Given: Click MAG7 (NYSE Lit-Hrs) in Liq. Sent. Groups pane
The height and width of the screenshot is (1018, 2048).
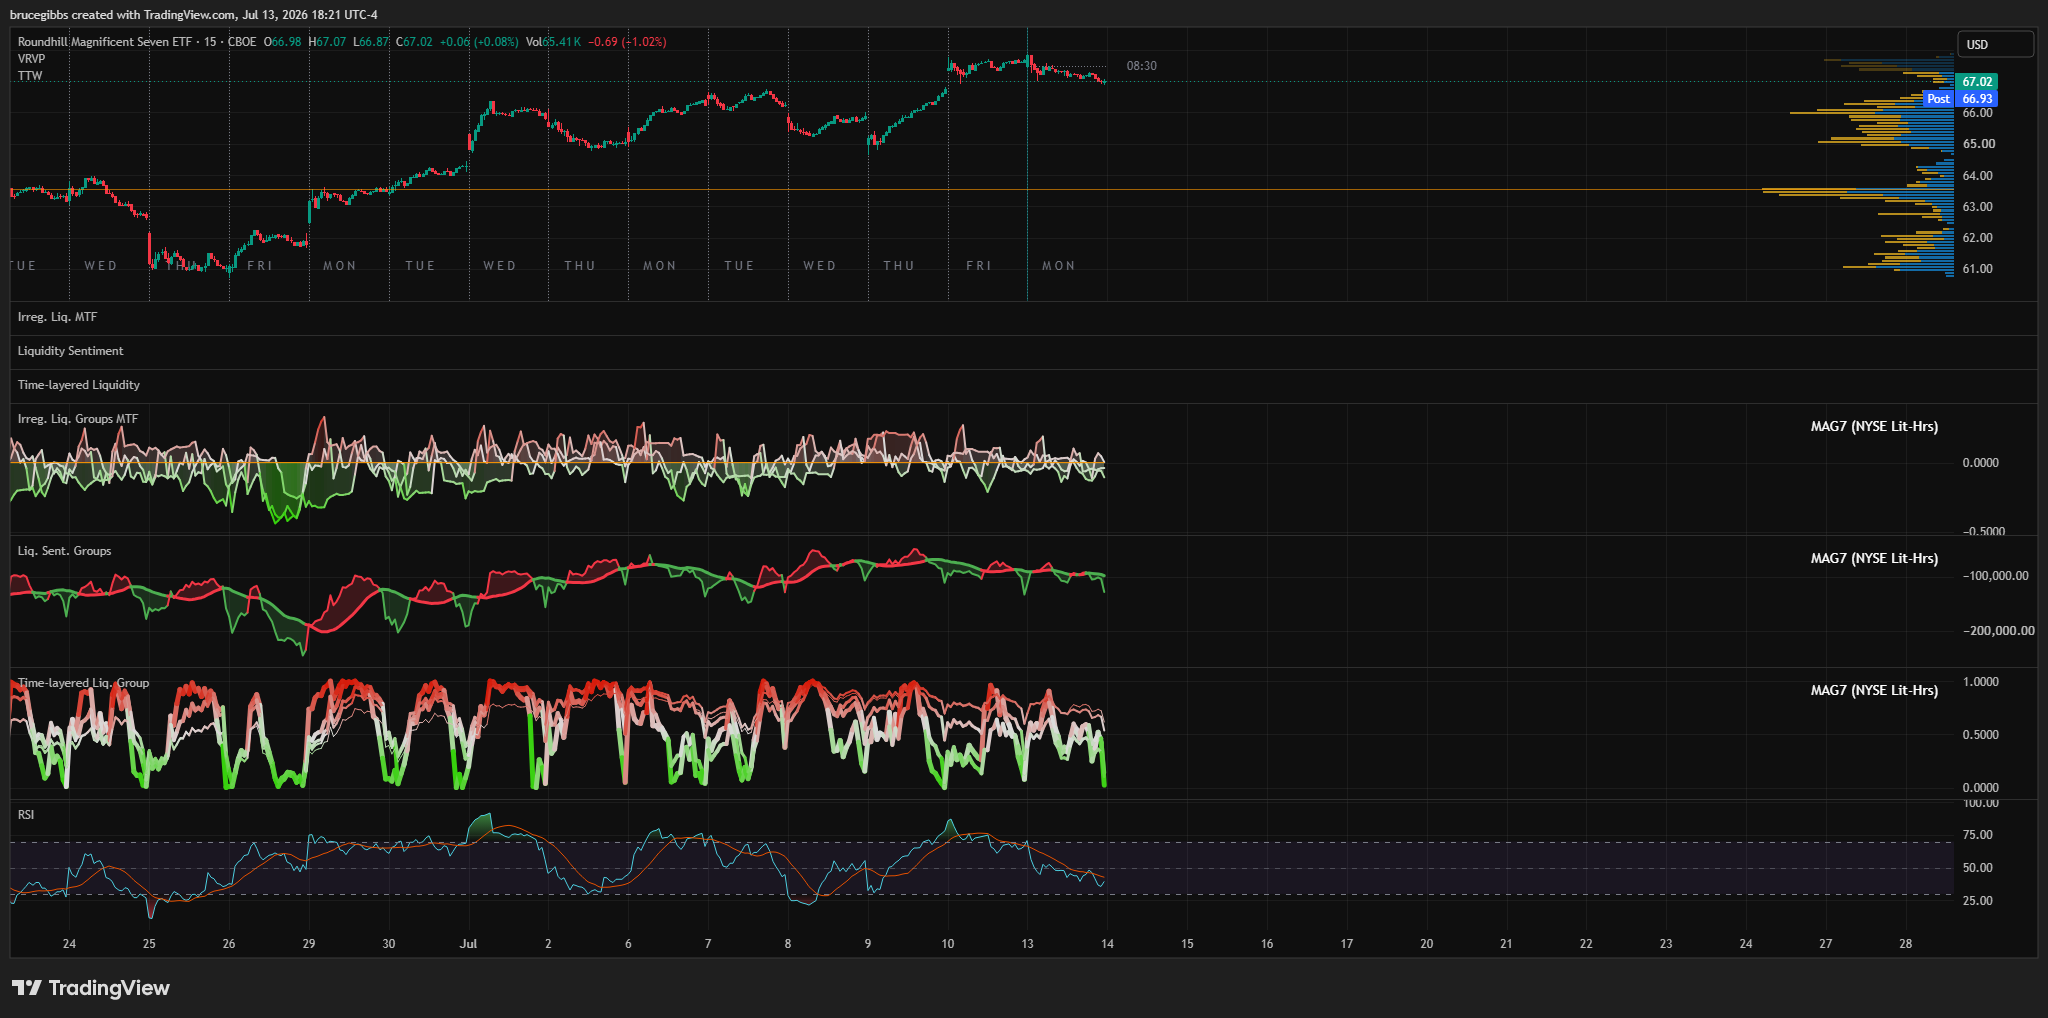Looking at the screenshot, I should point(1874,559).
